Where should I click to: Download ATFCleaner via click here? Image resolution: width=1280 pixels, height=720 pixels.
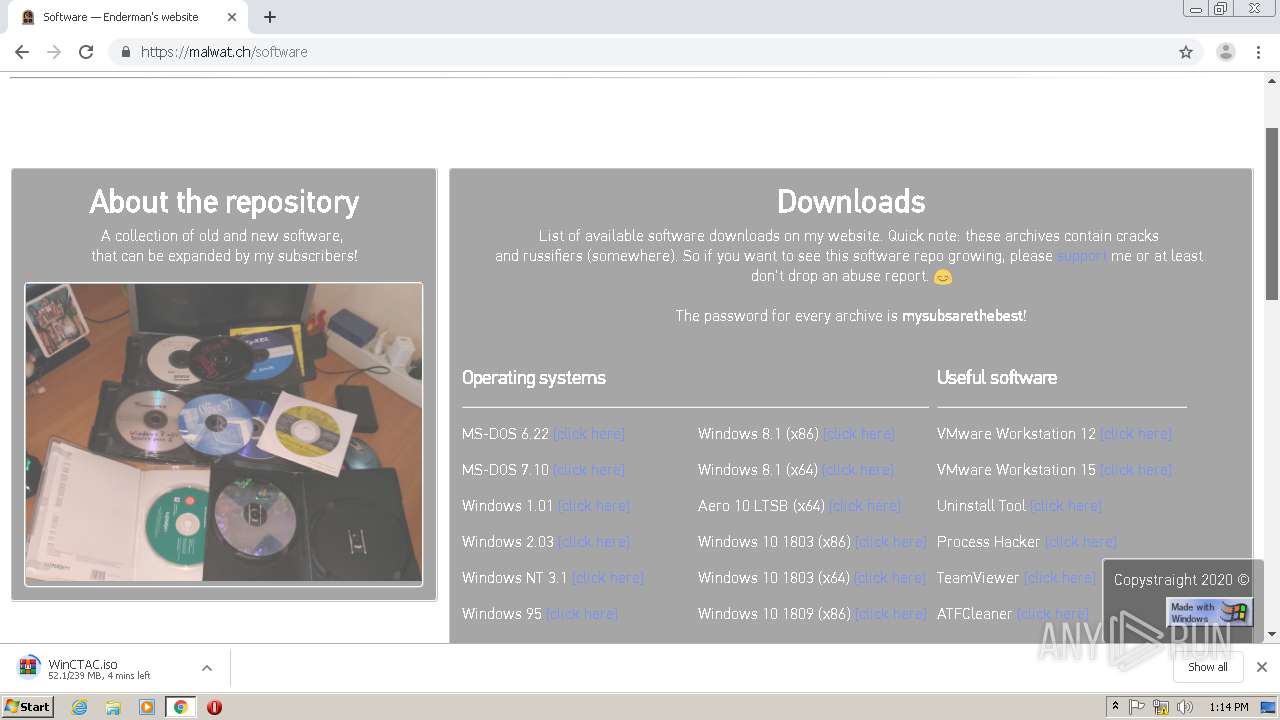tap(1052, 614)
